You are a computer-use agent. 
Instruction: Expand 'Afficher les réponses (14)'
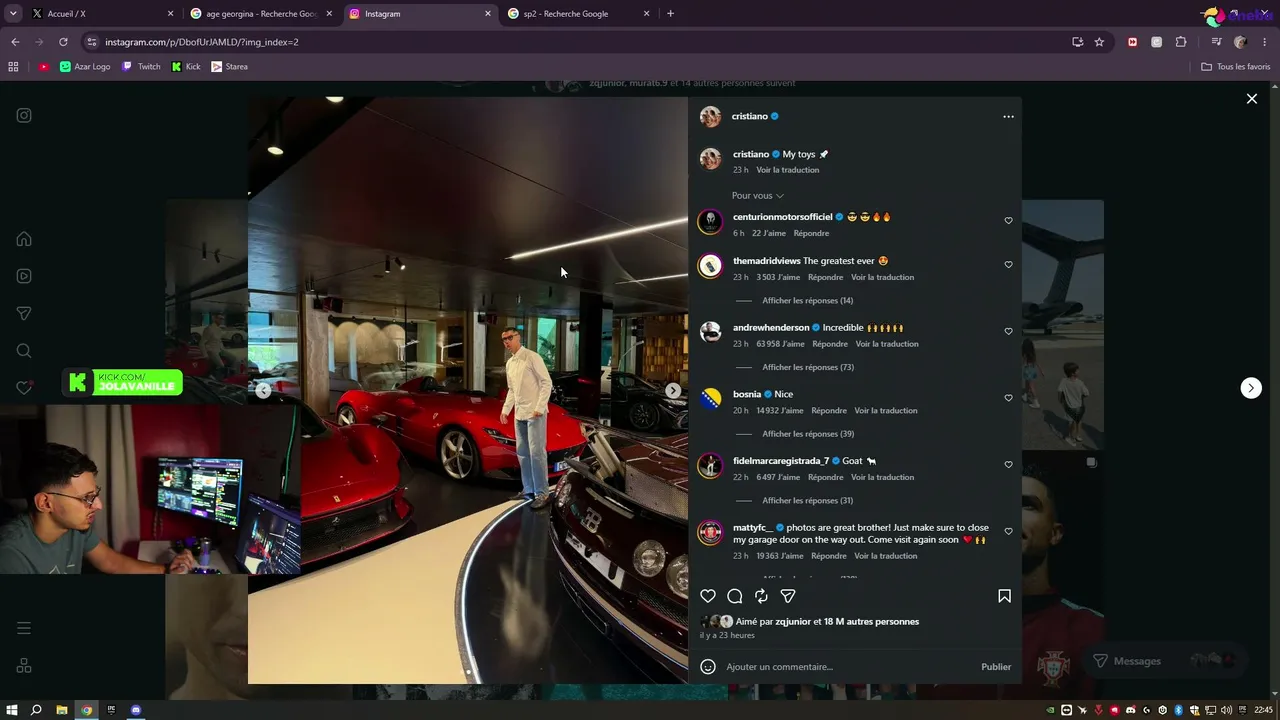point(807,301)
